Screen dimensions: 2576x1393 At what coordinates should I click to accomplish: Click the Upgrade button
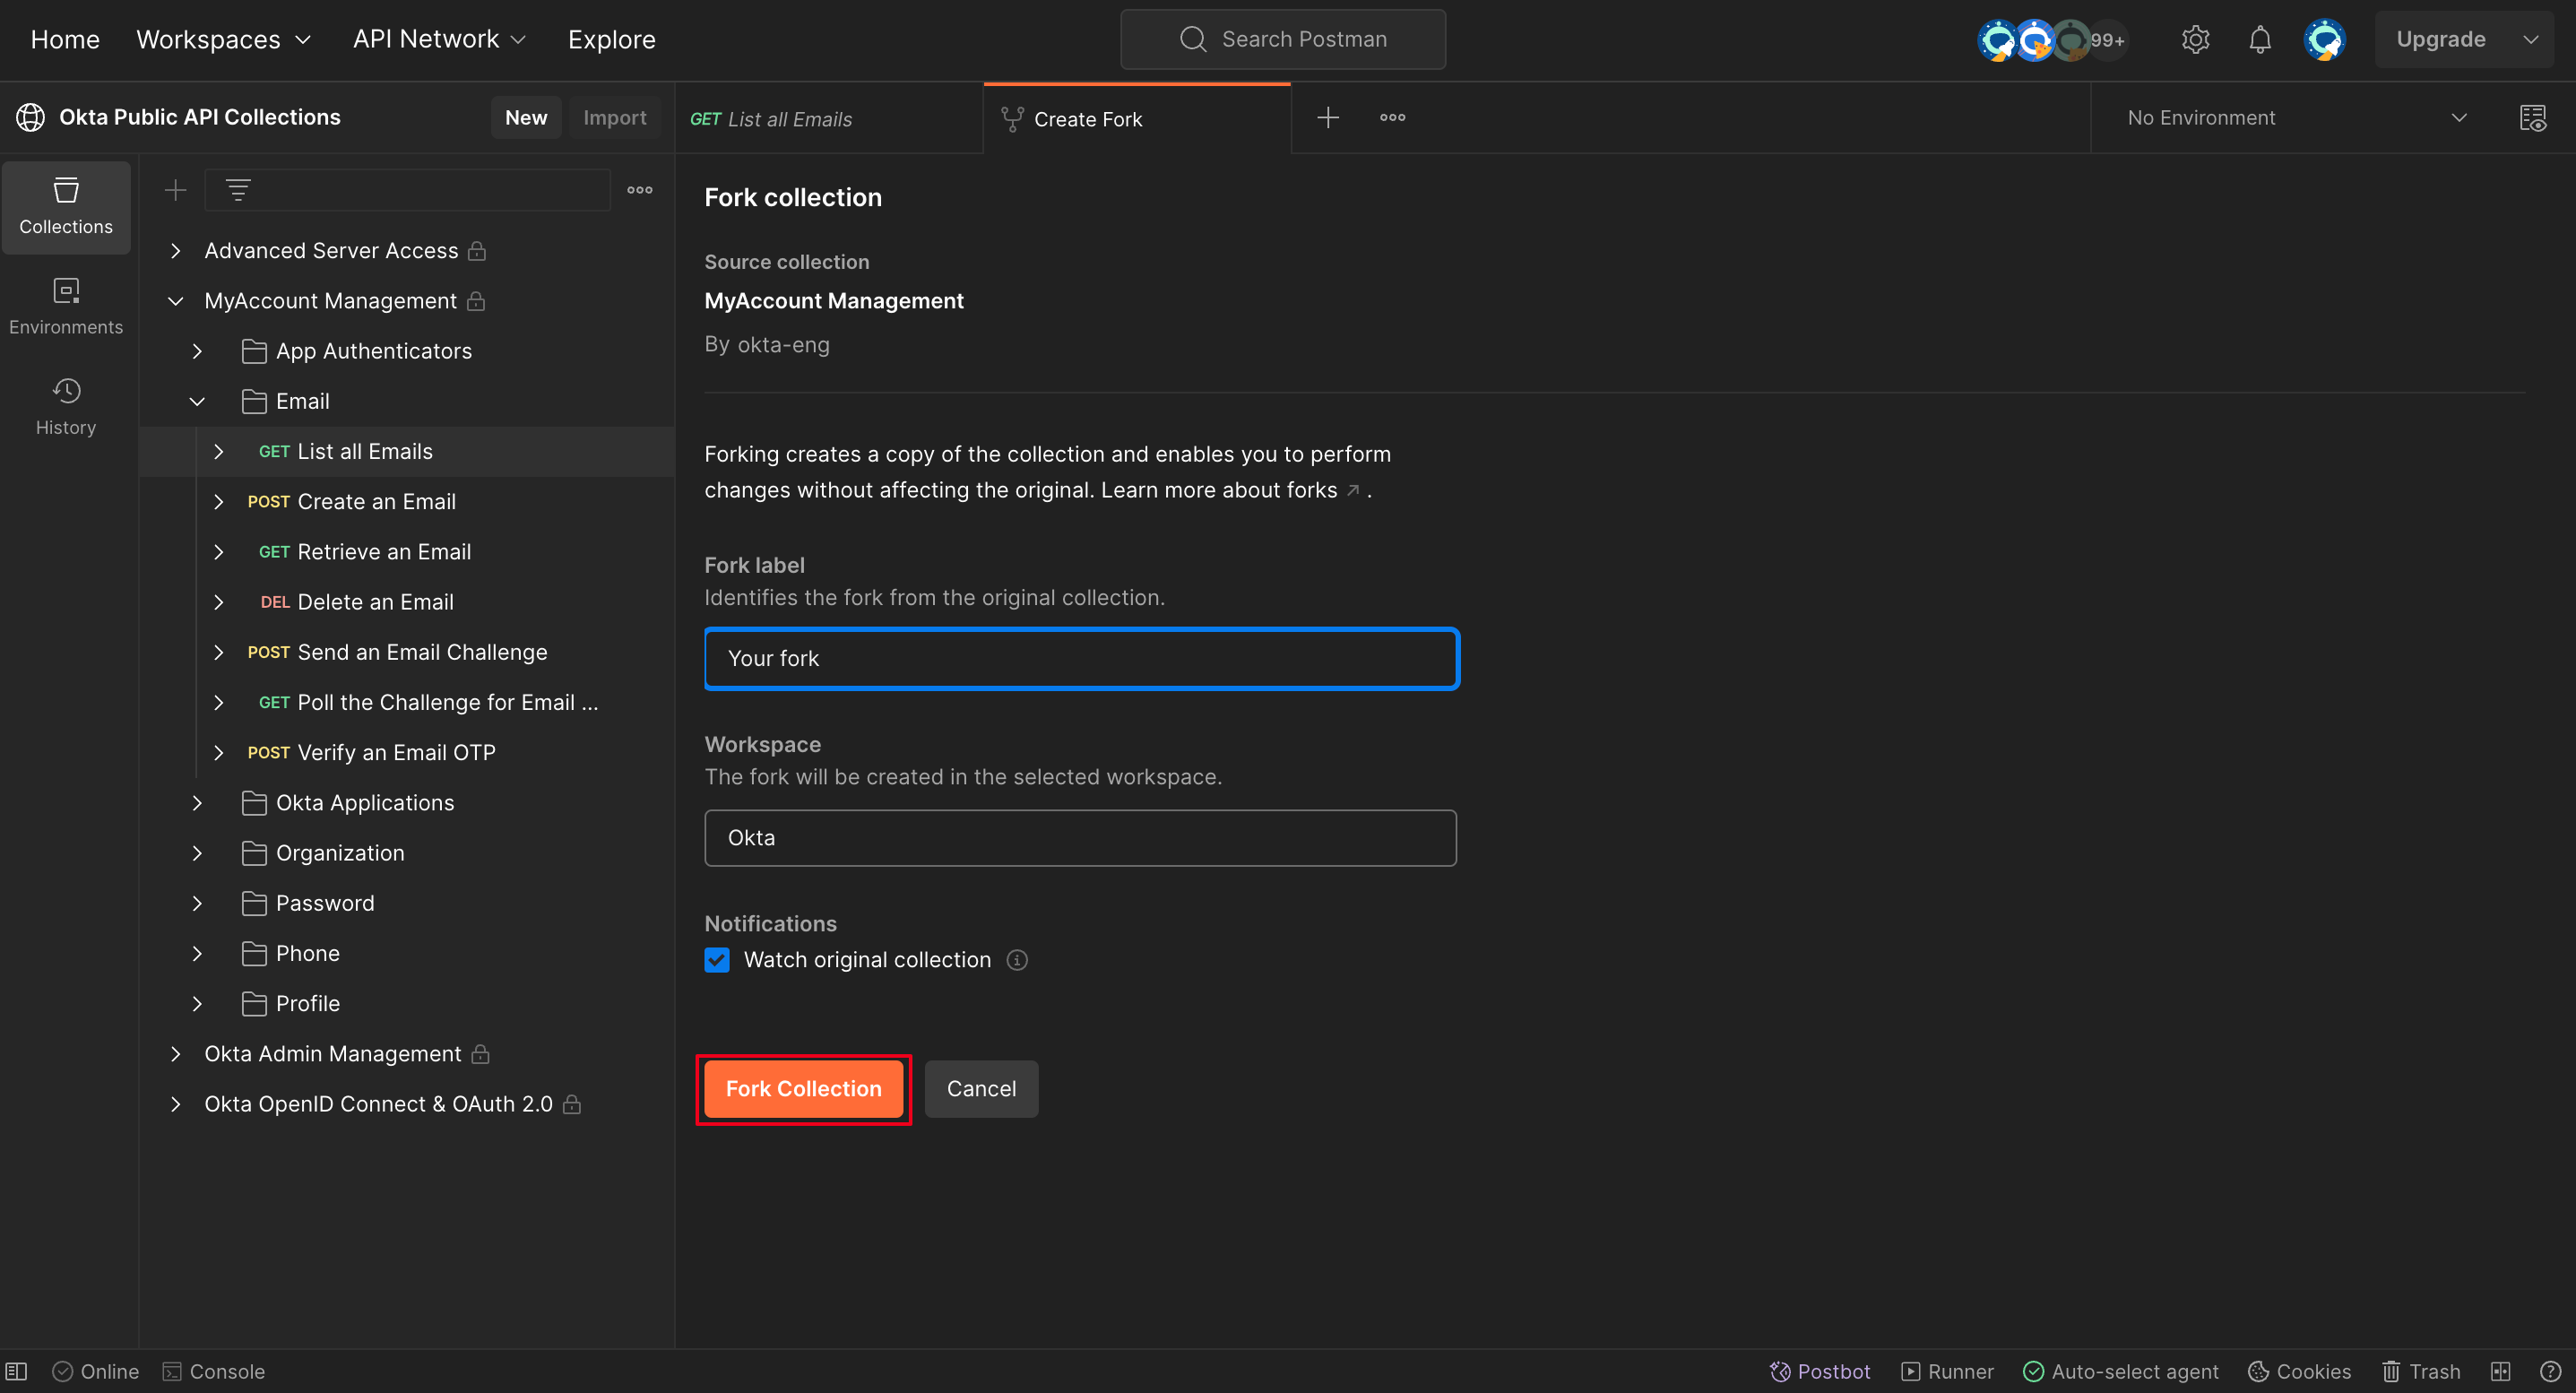(2440, 39)
